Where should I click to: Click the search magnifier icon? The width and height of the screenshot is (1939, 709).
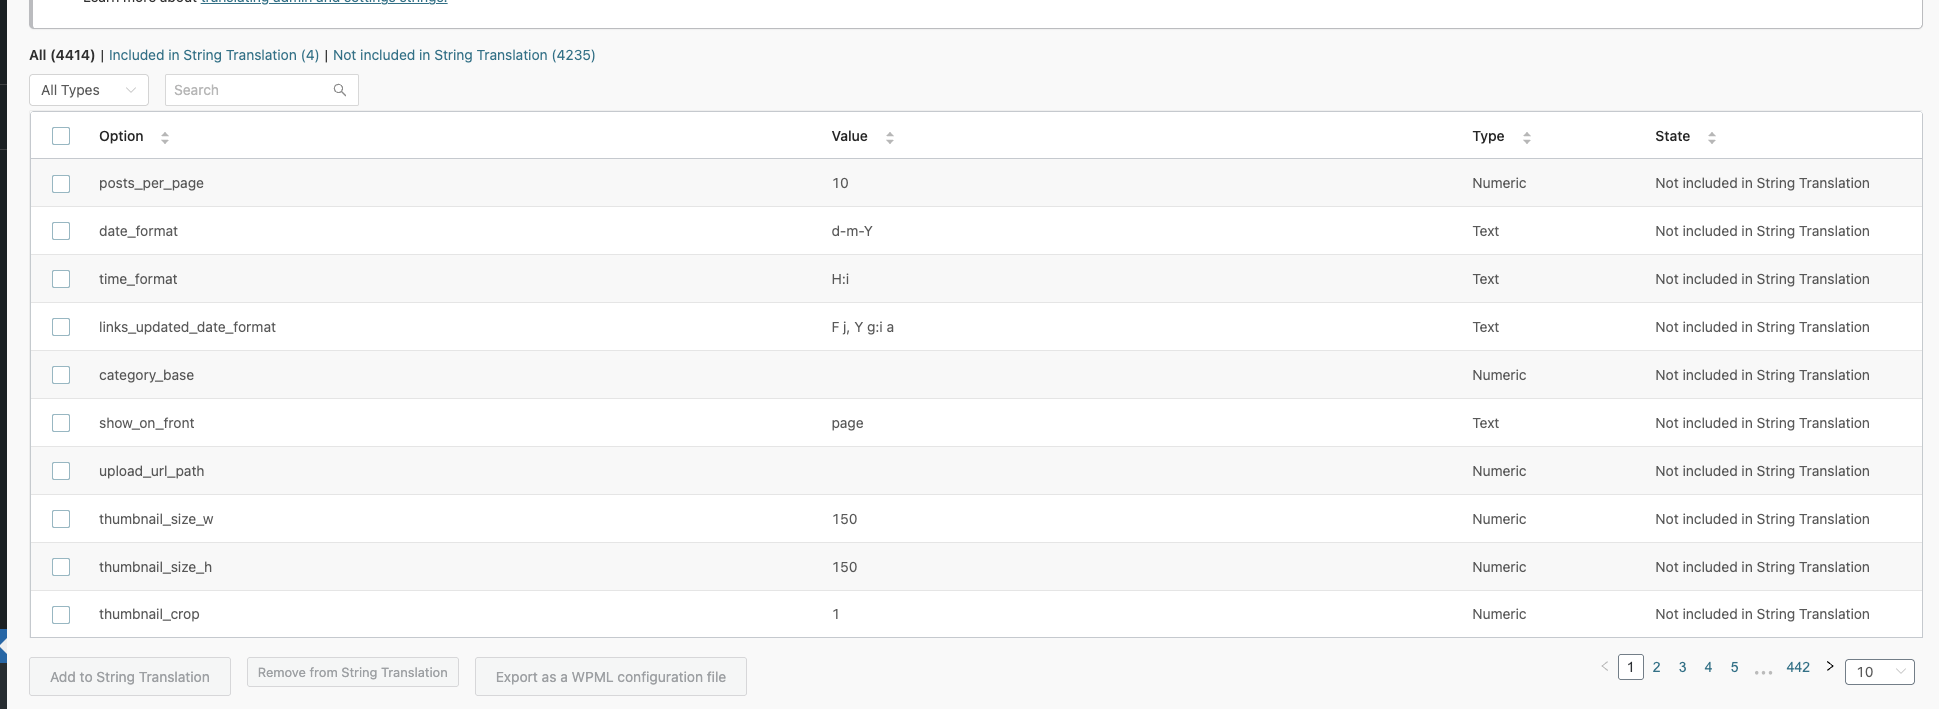340,90
